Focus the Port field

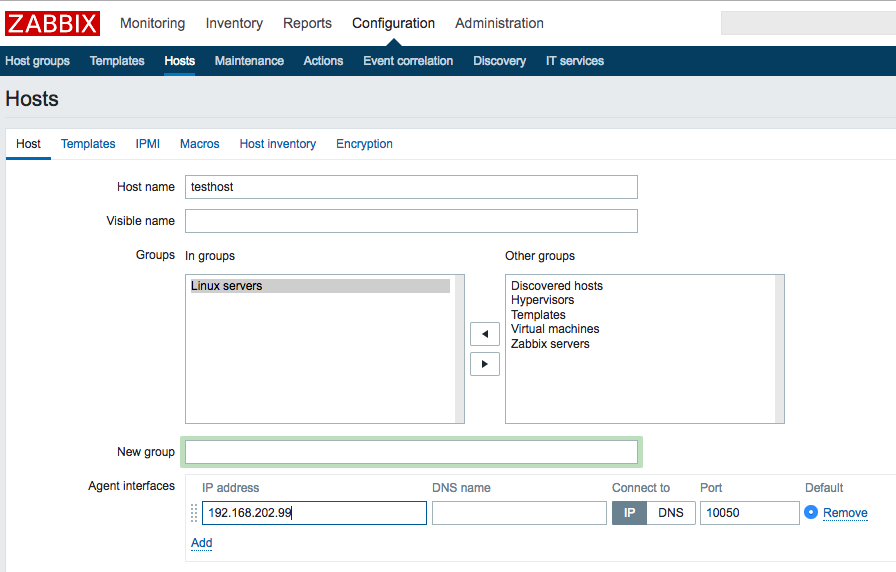[x=750, y=513]
